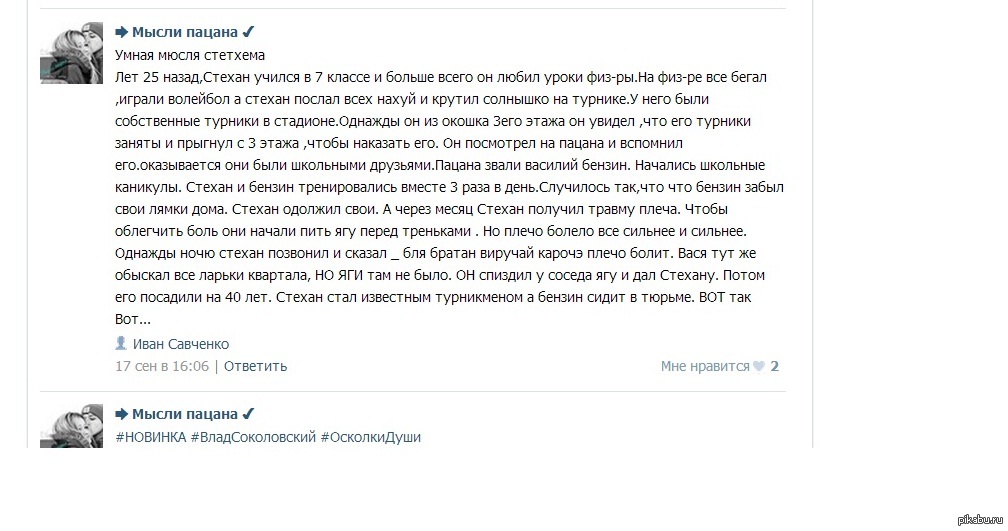Click the person icon beside Иван Савченко

(121, 344)
